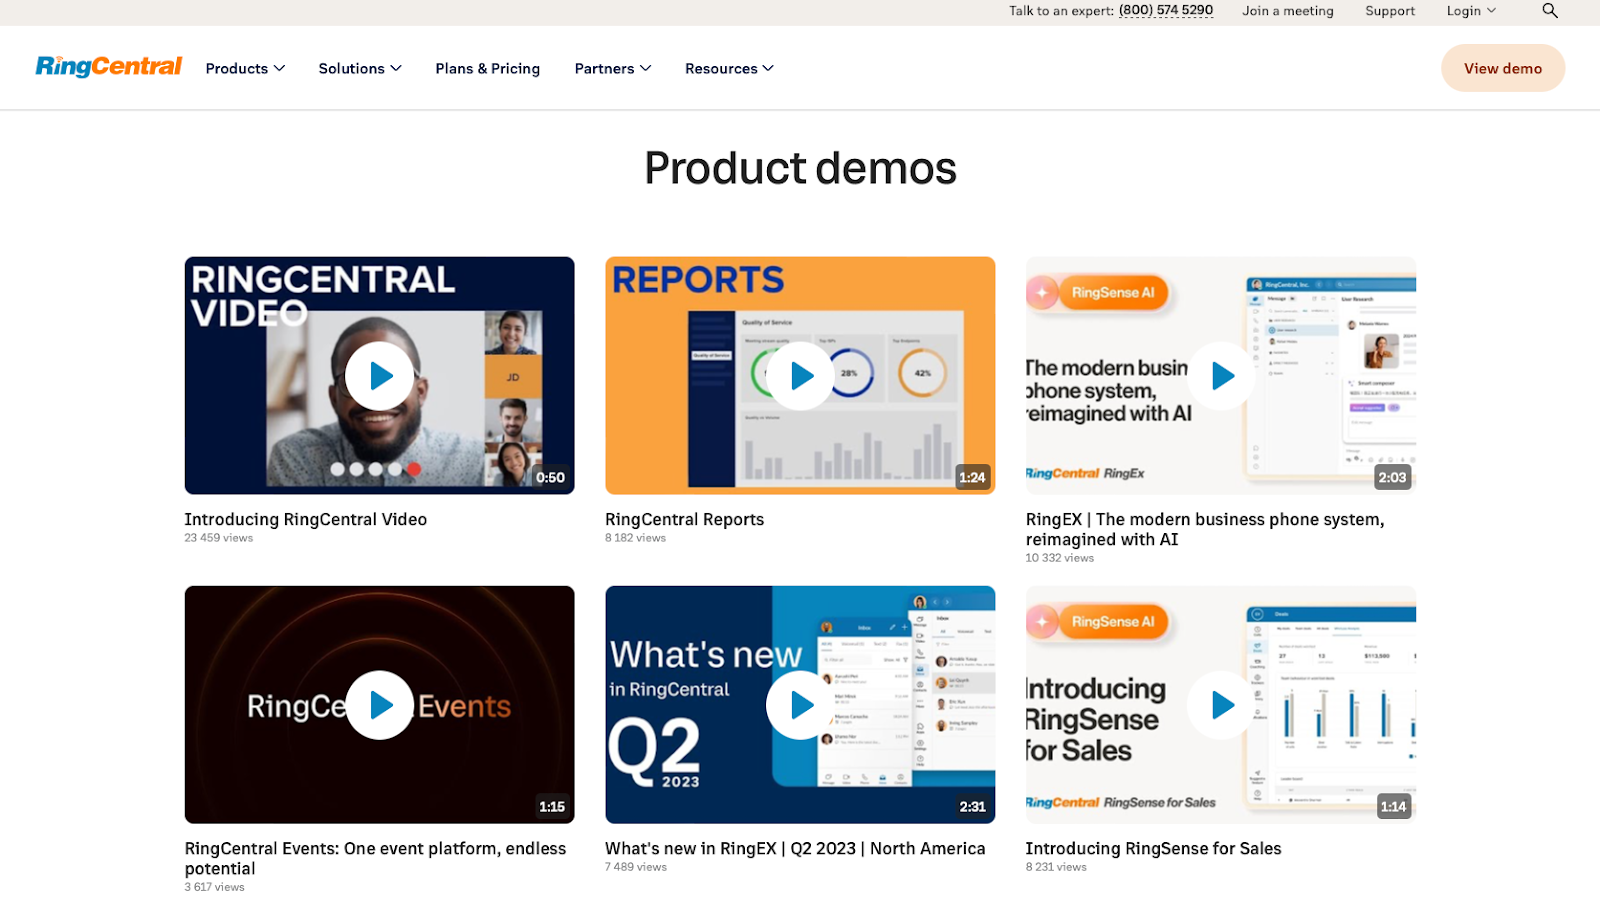The height and width of the screenshot is (909, 1600).
Task: Open What's new in RingEX Q2 2023 title
Action: point(795,848)
